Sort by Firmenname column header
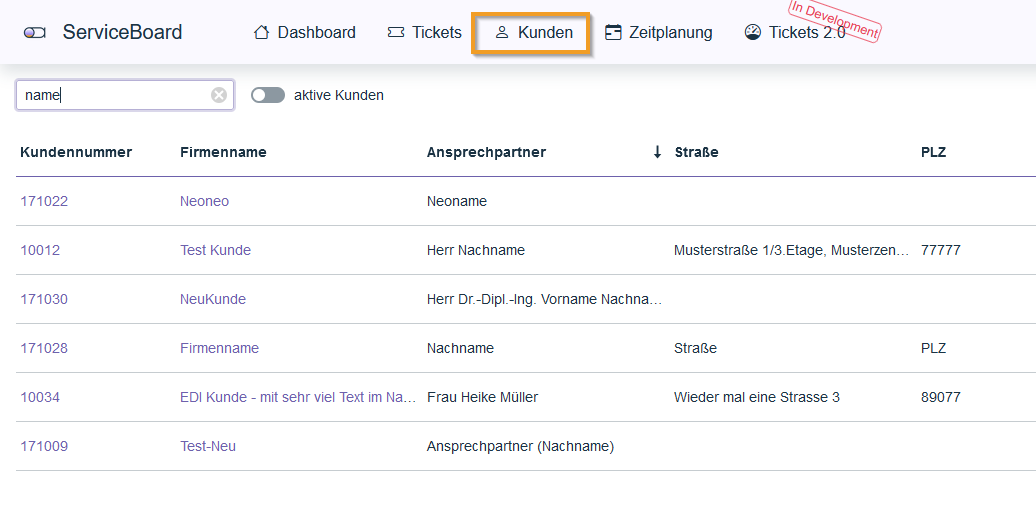 [x=223, y=152]
